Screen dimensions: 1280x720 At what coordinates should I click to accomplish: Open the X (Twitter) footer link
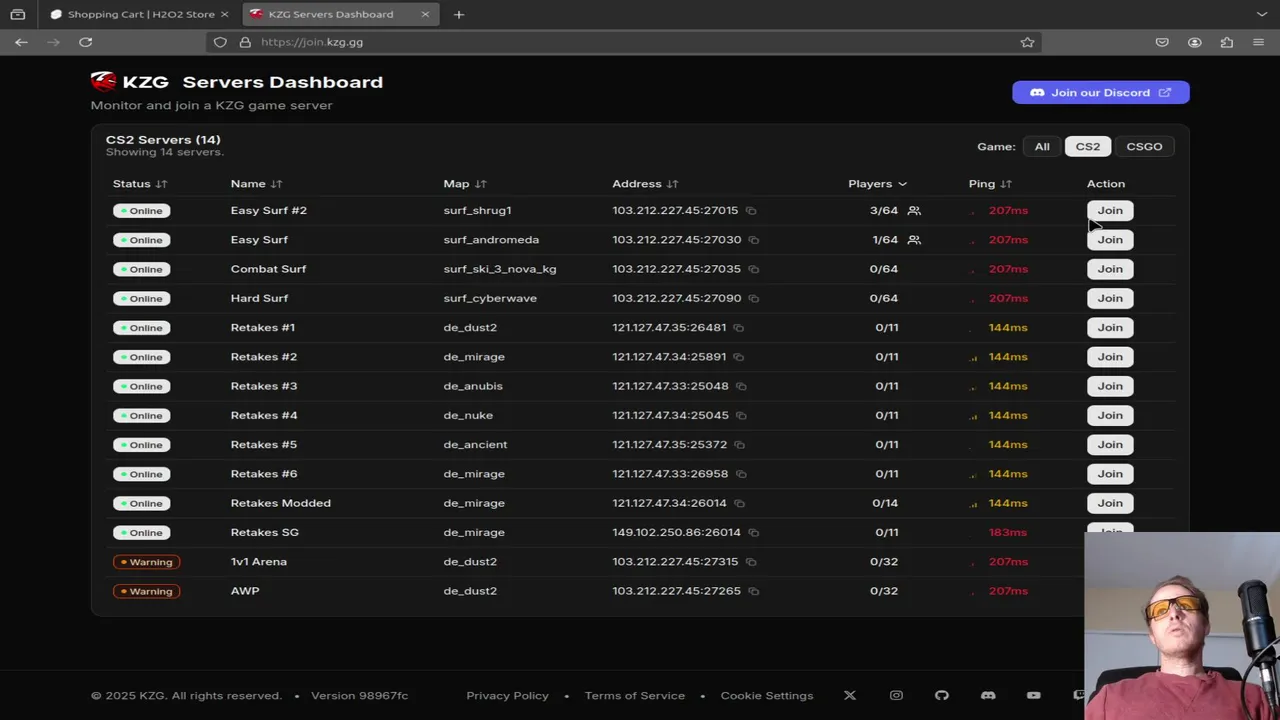click(850, 696)
